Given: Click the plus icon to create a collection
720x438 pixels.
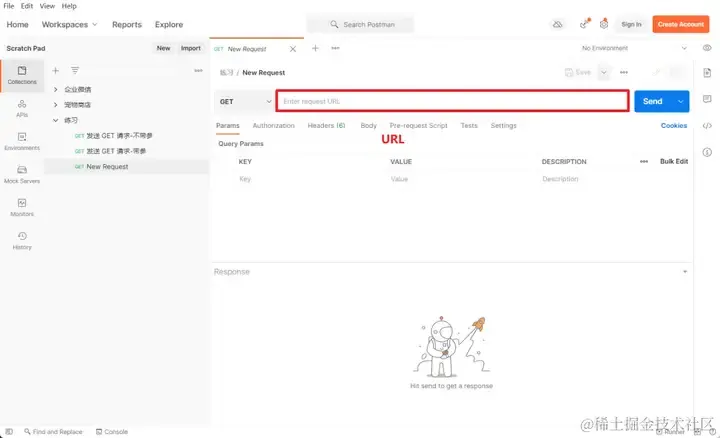Looking at the screenshot, I should (x=56, y=70).
